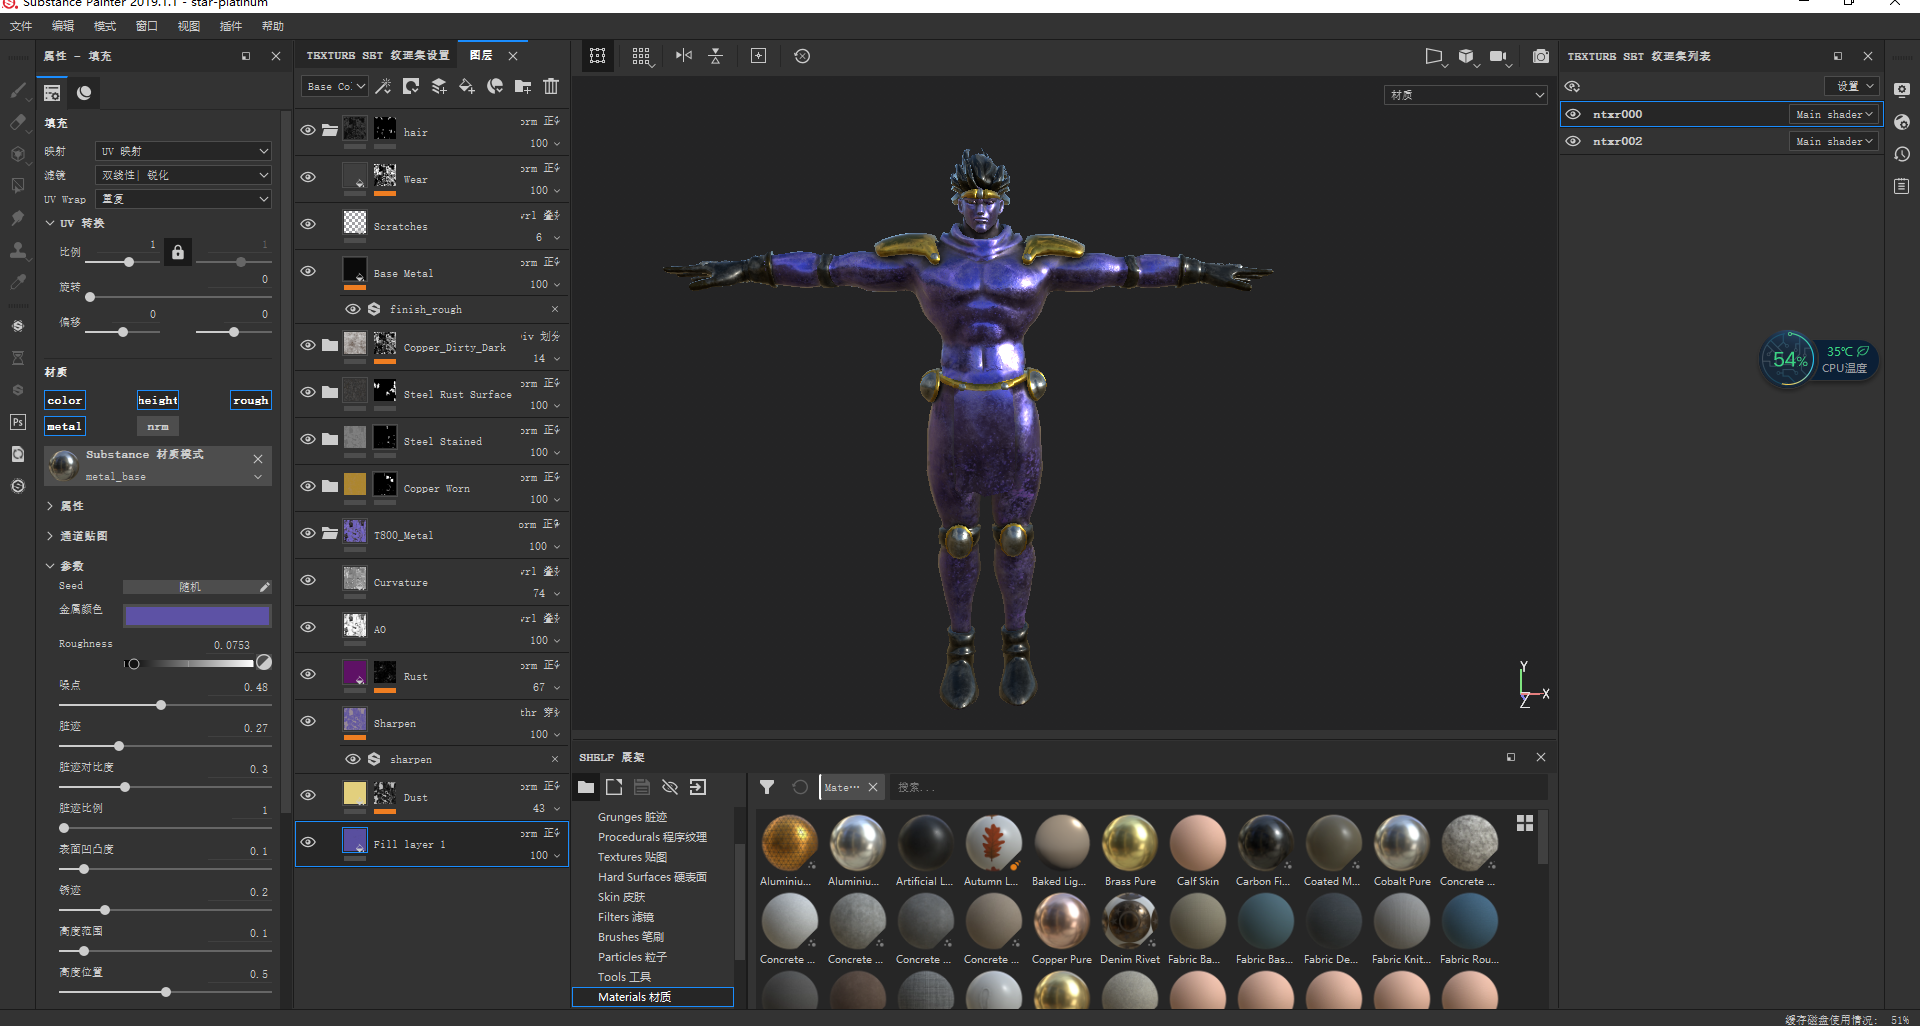Image resolution: width=1920 pixels, height=1026 pixels.
Task: Select the projection tool in left toolbar
Action: click(18, 154)
